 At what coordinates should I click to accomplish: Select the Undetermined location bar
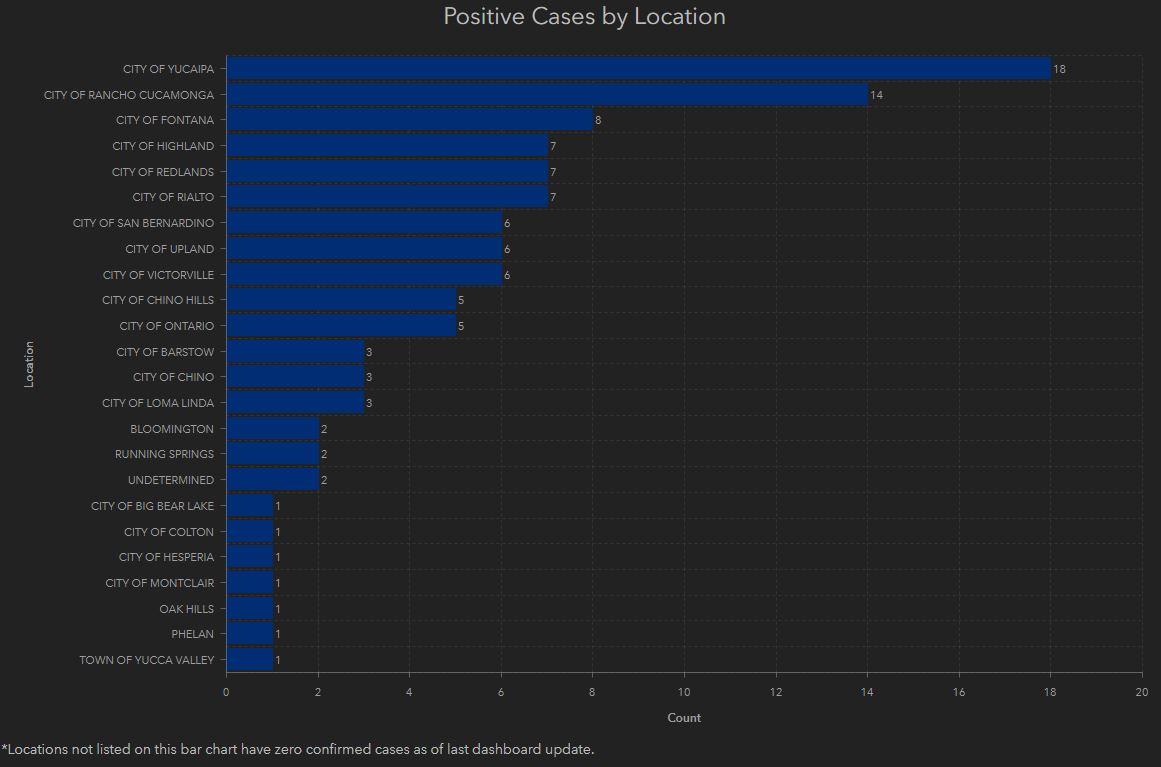coord(272,480)
